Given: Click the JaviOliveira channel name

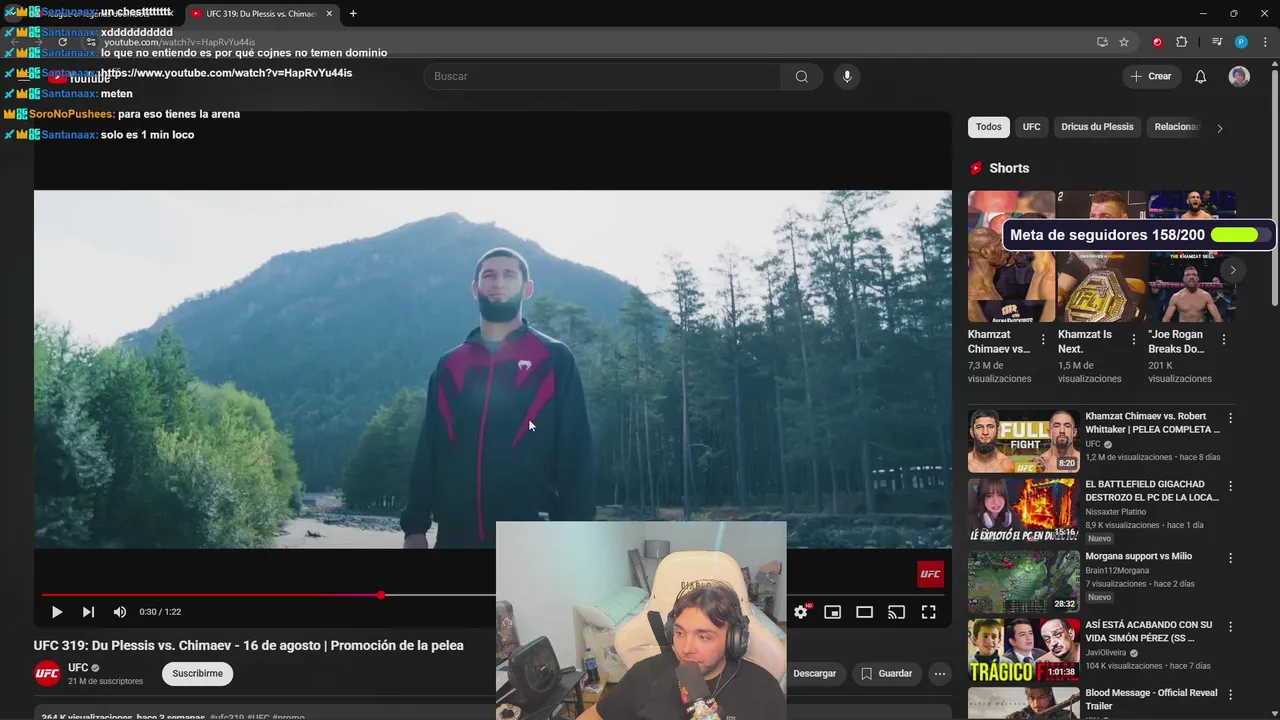Looking at the screenshot, I should click(x=1108, y=652).
